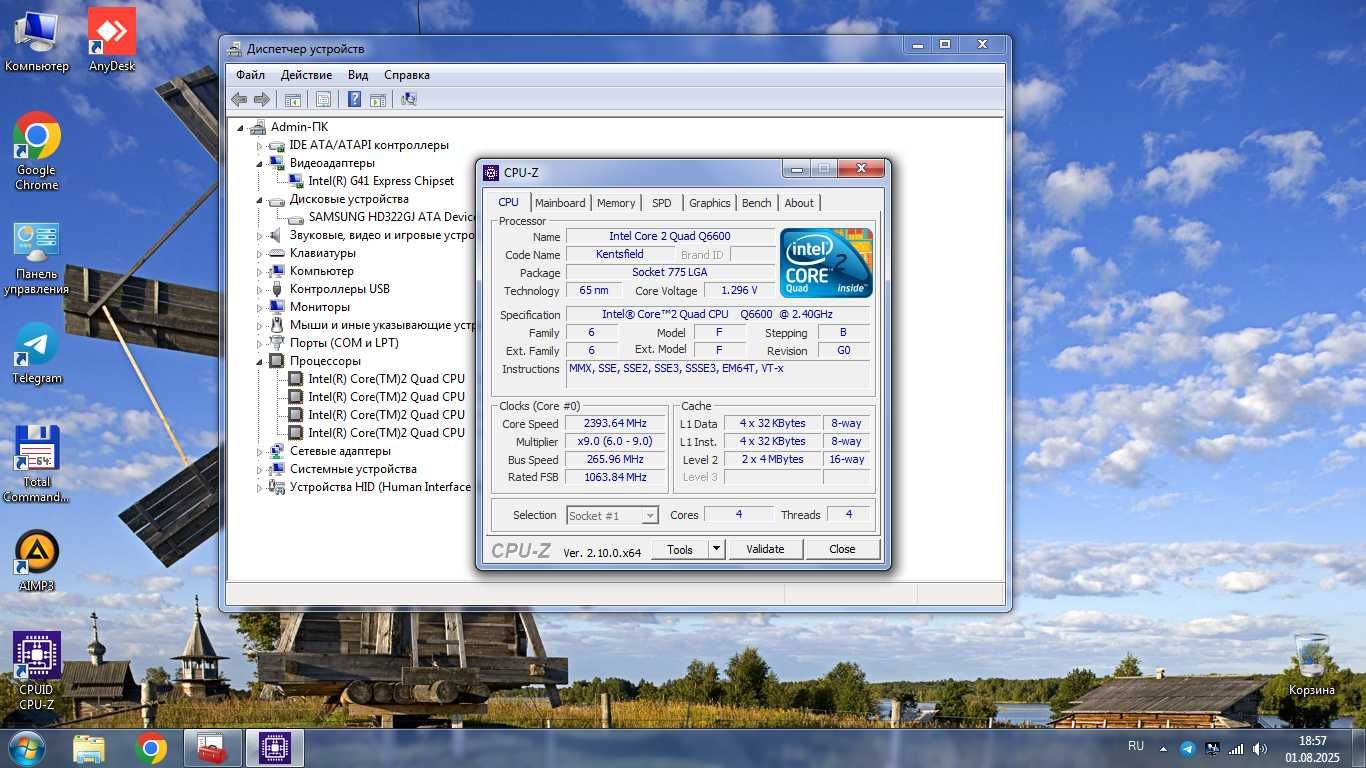The height and width of the screenshot is (768, 1366).
Task: Collapse the Admin-ПК root node
Action: click(x=241, y=128)
